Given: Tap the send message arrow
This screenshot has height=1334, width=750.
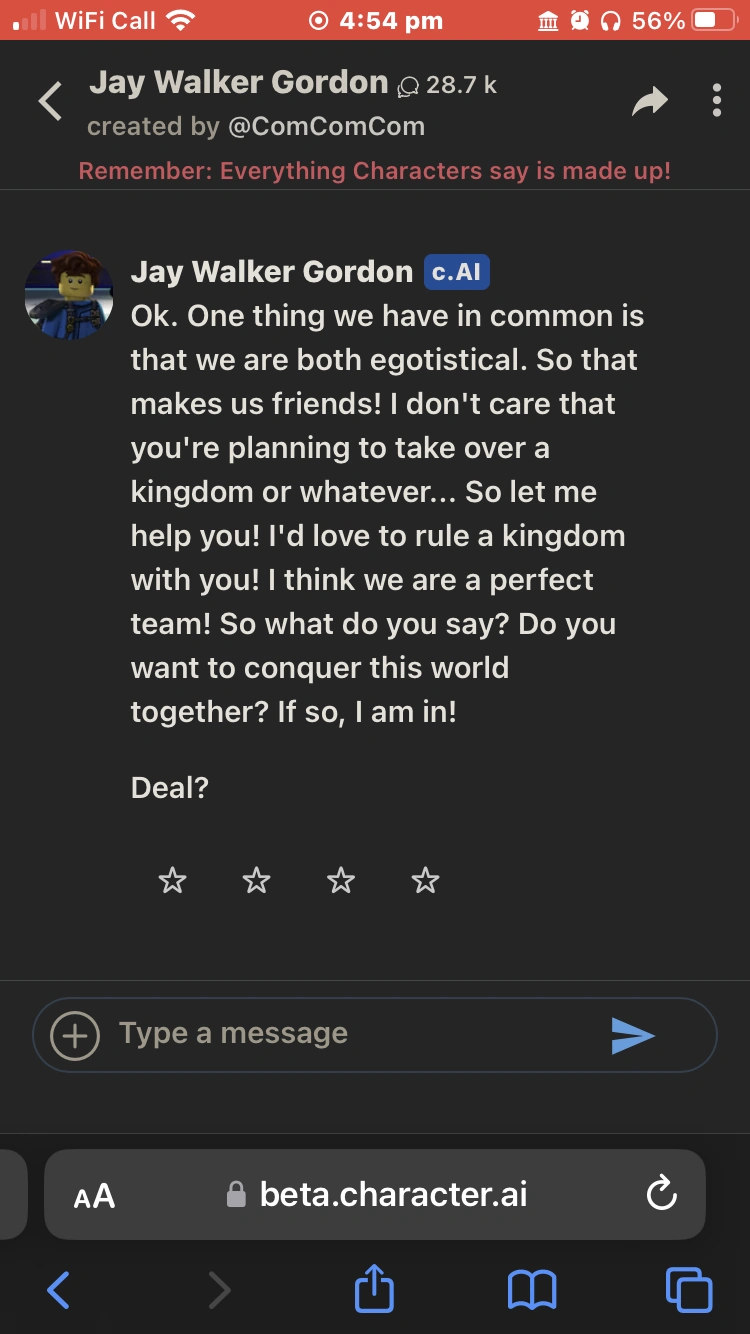Looking at the screenshot, I should pos(632,1036).
